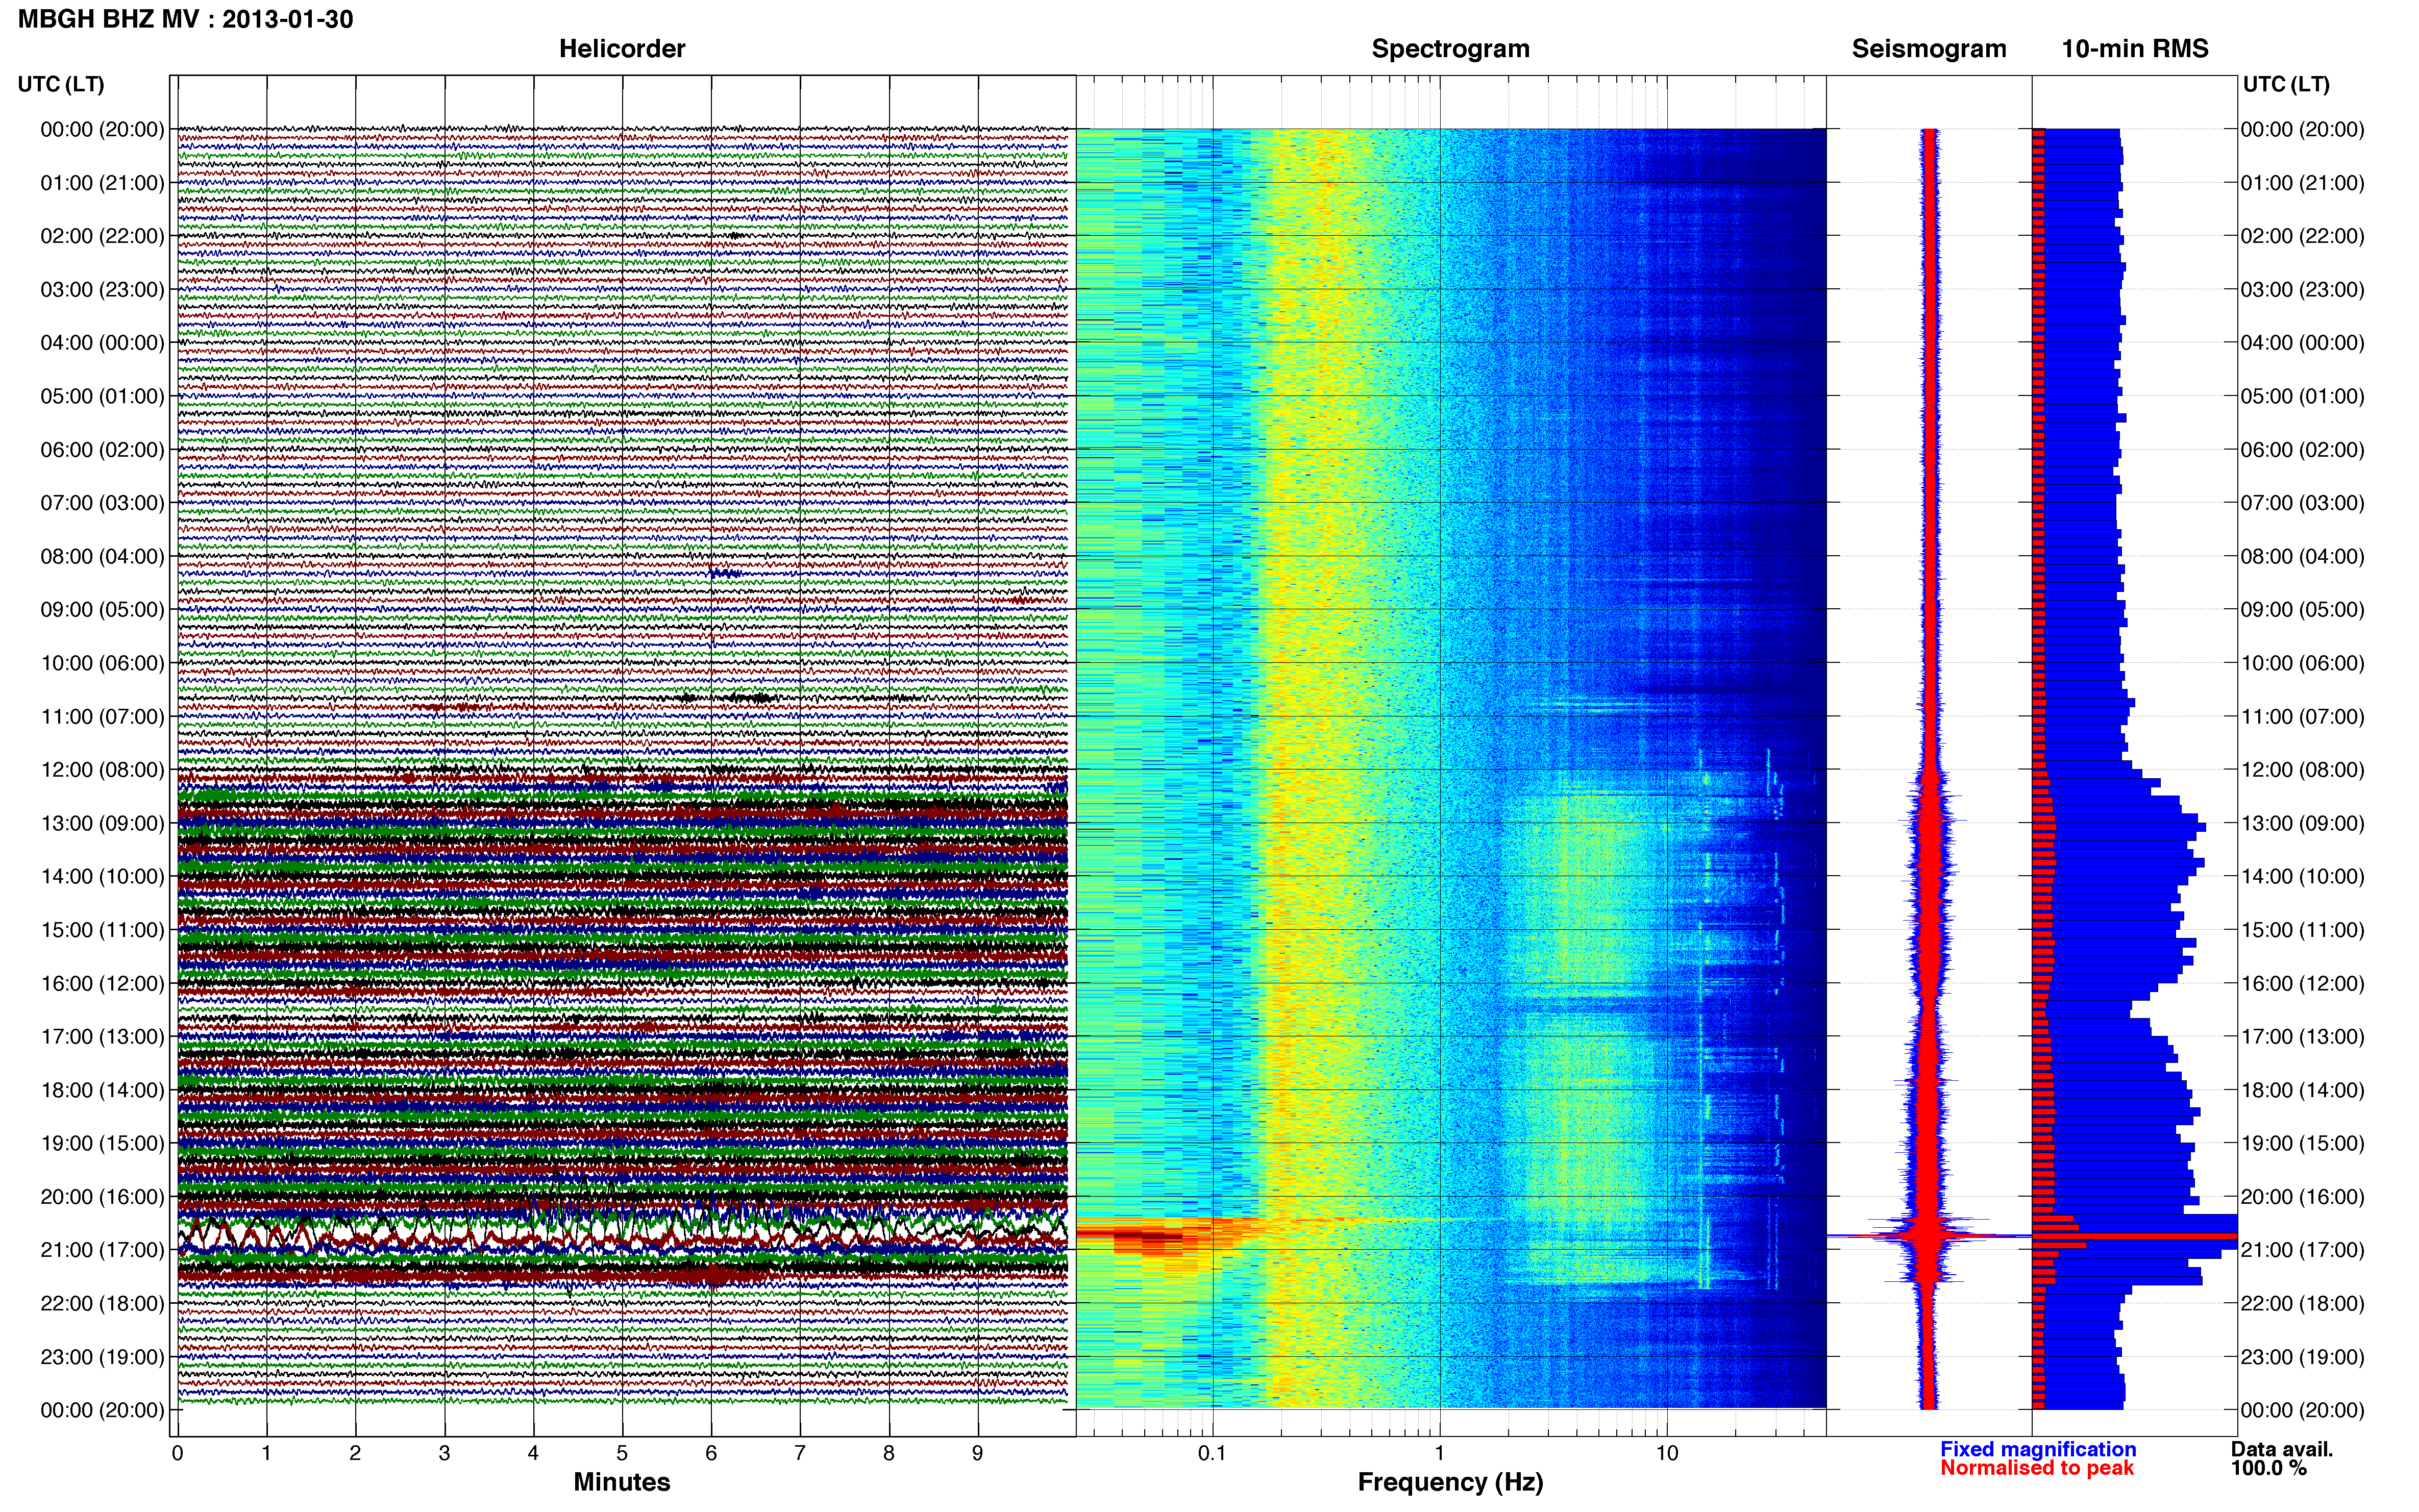Click left time label '03:00 (23:00)'
Screen dimensions: 2419x1512
point(102,289)
